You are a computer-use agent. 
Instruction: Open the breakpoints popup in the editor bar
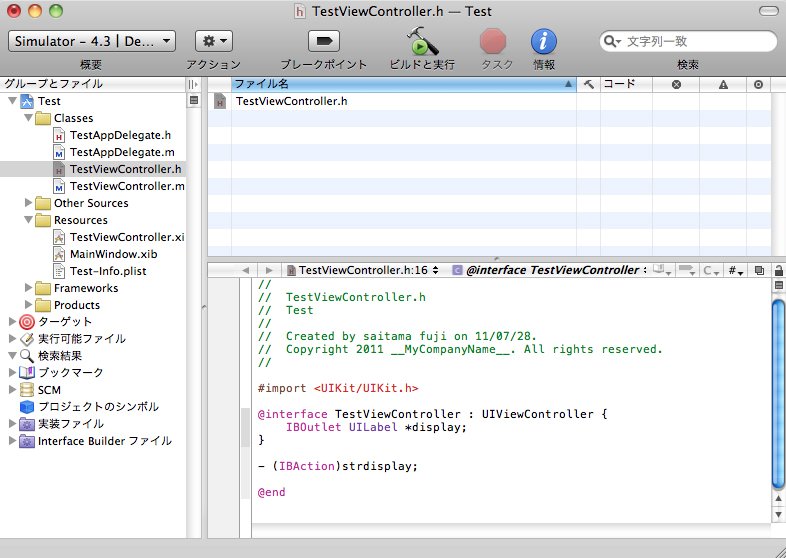pos(686,270)
